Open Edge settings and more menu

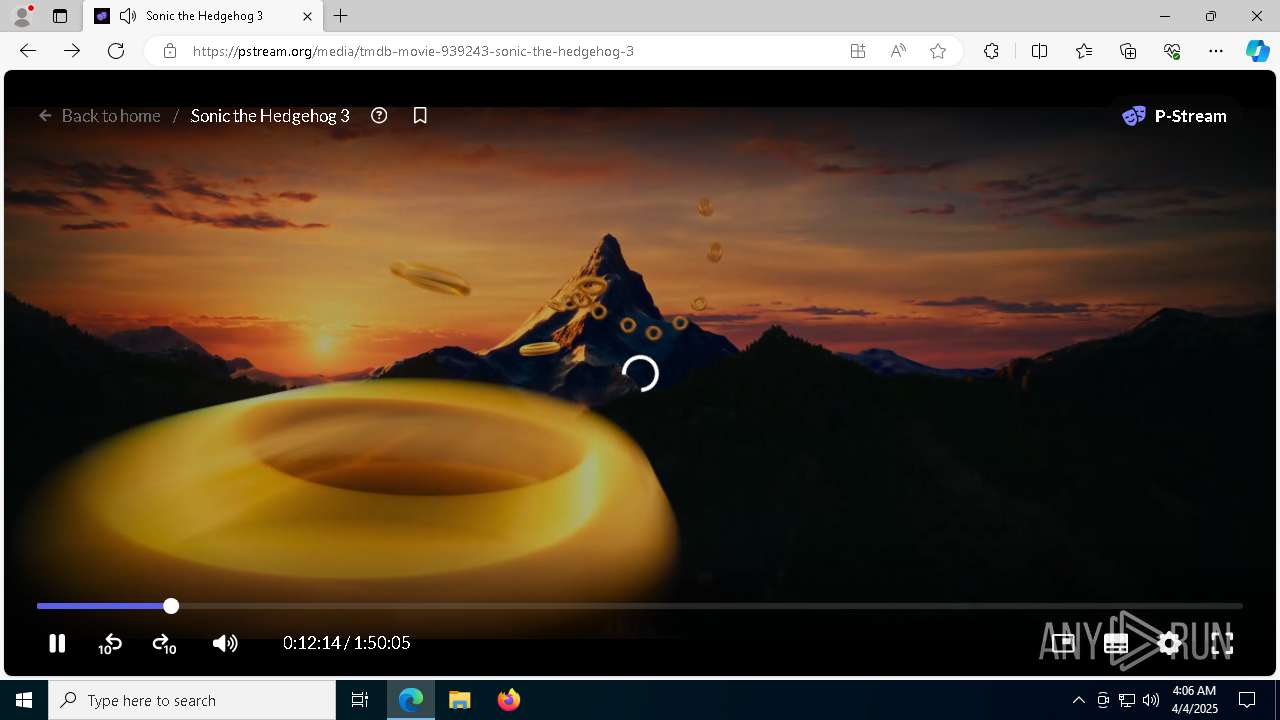click(x=1216, y=51)
